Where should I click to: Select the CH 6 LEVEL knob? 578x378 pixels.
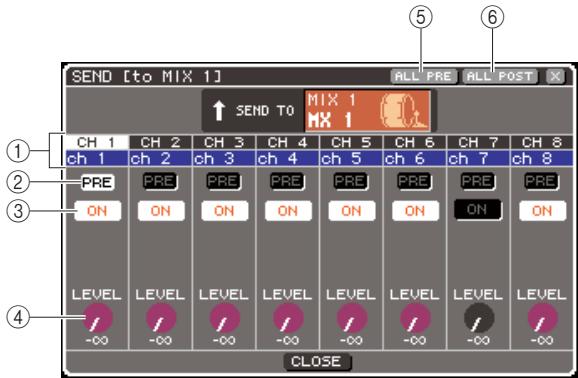point(415,318)
